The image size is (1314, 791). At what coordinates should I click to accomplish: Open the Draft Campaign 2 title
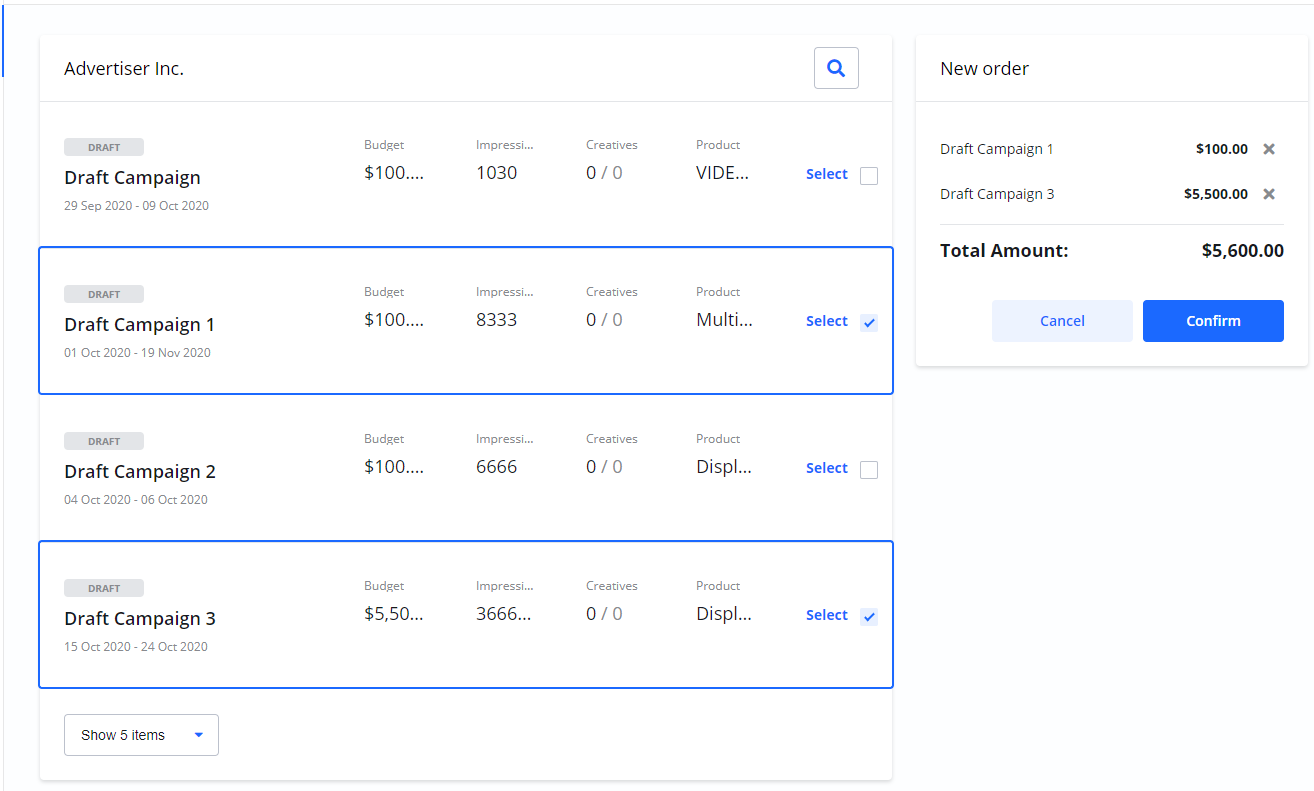[140, 471]
